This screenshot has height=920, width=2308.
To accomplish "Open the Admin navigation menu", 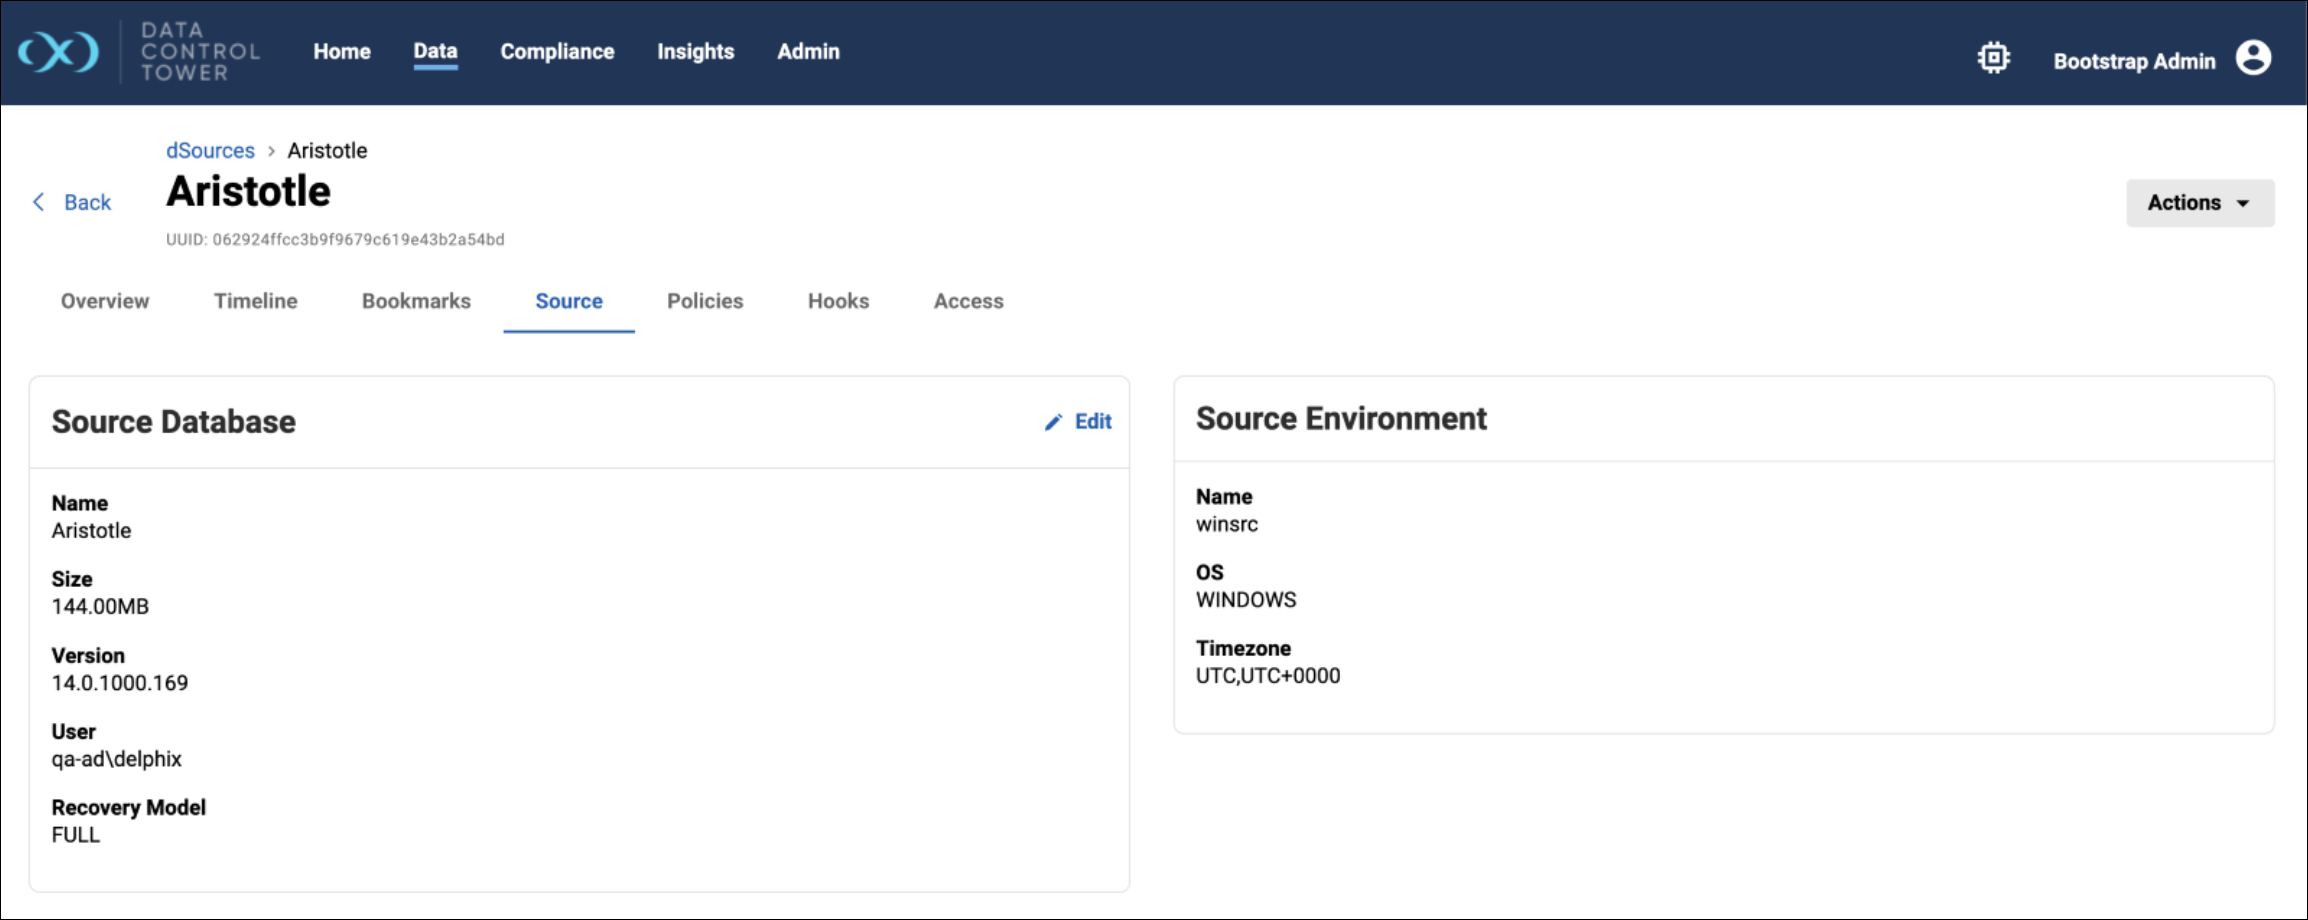I will point(808,52).
